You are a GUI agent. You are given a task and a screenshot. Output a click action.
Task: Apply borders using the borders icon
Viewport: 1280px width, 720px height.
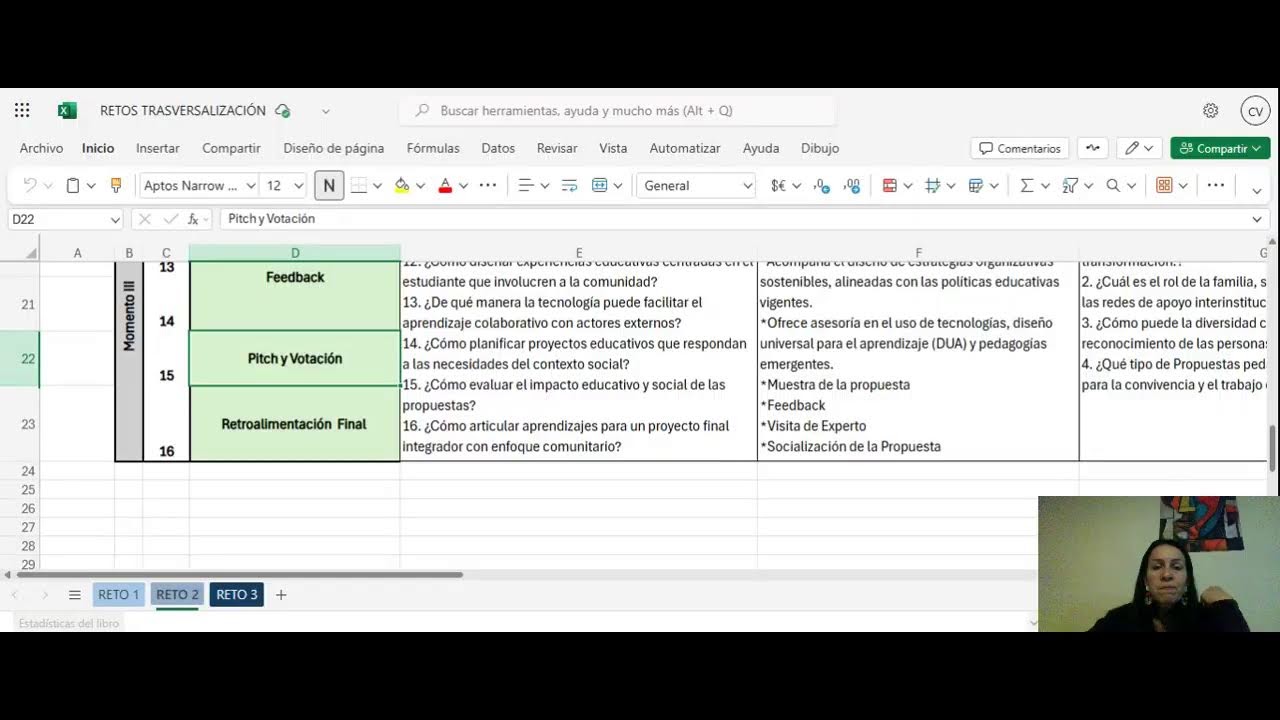359,185
